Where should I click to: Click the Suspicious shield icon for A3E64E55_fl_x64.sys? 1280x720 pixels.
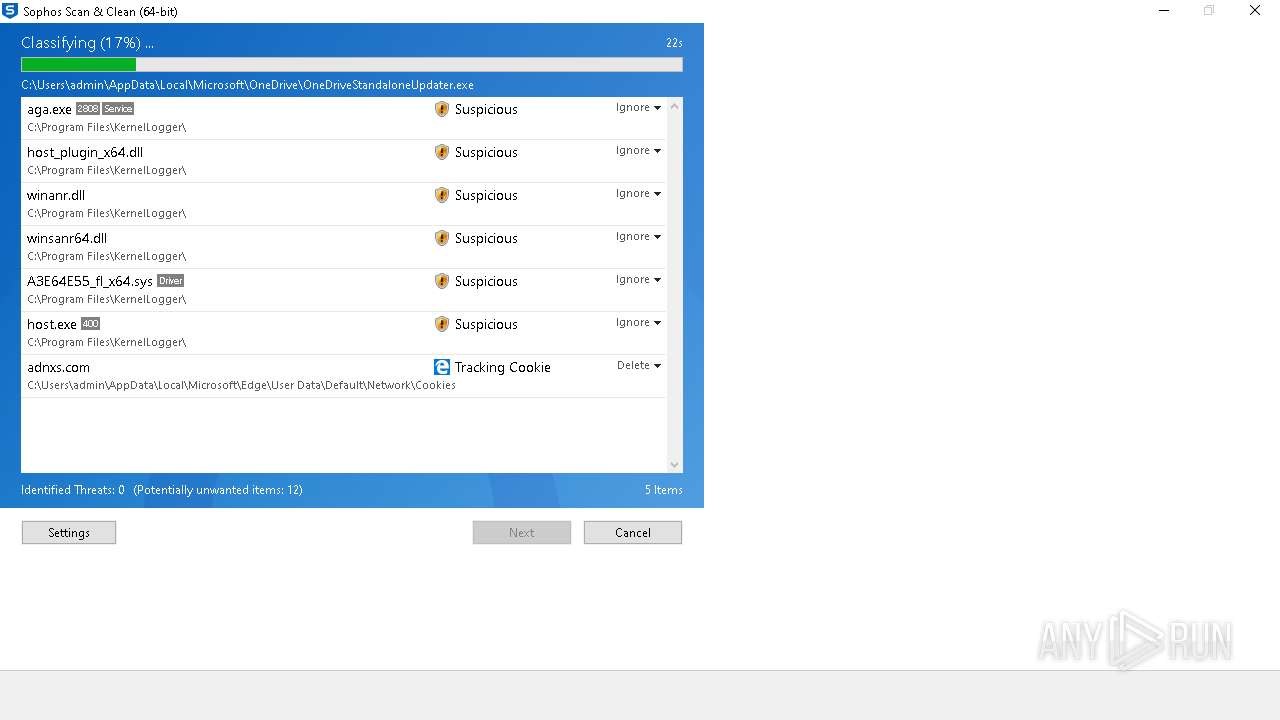pos(442,281)
